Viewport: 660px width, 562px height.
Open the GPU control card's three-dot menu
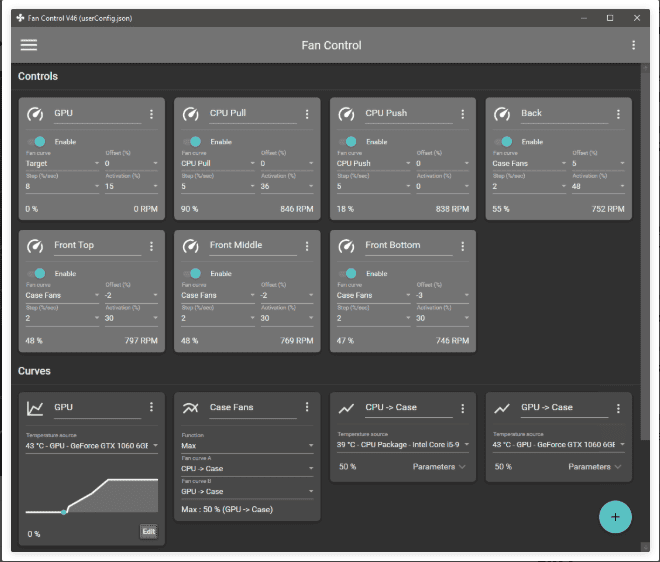tap(152, 114)
